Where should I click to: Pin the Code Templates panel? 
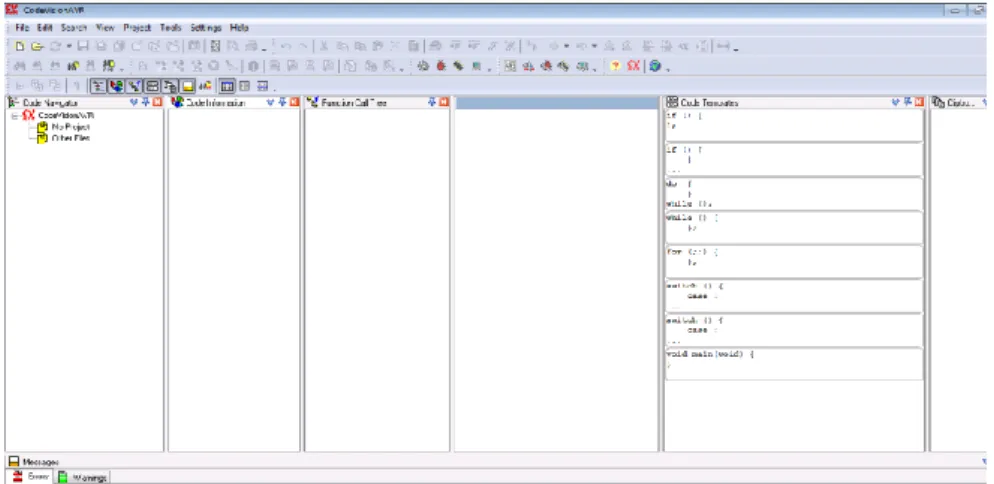click(x=907, y=102)
